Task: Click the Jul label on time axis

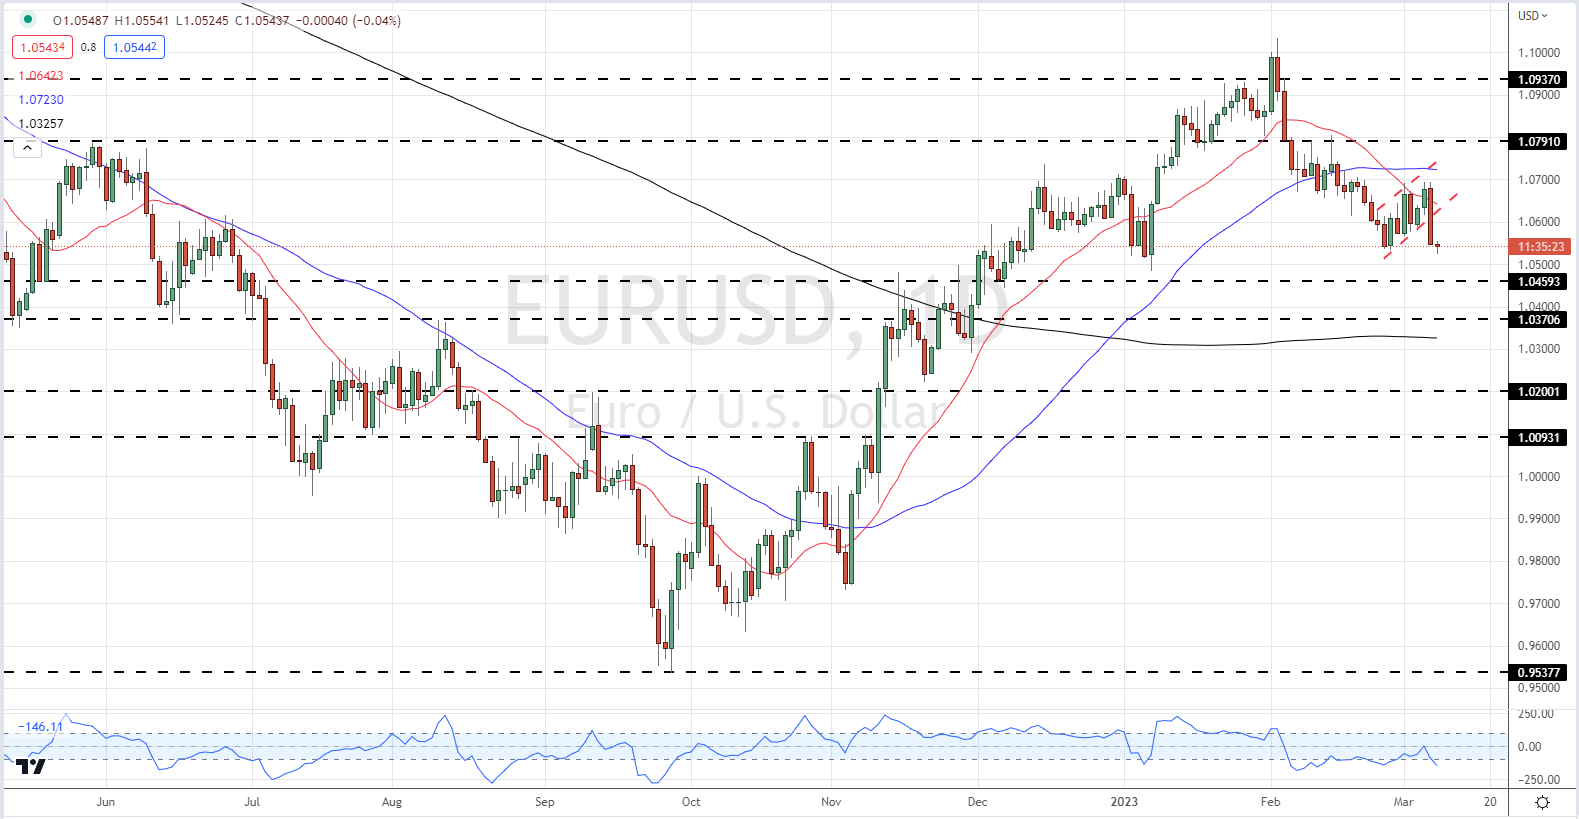Action: [x=252, y=802]
